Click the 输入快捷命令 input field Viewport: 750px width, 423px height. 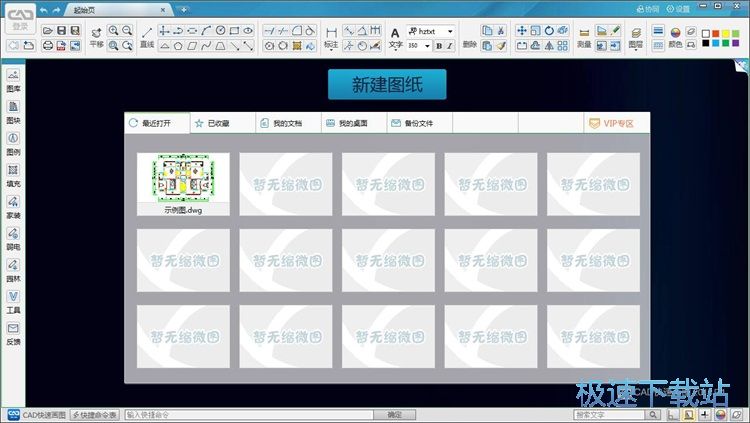pyautogui.click(x=249, y=414)
